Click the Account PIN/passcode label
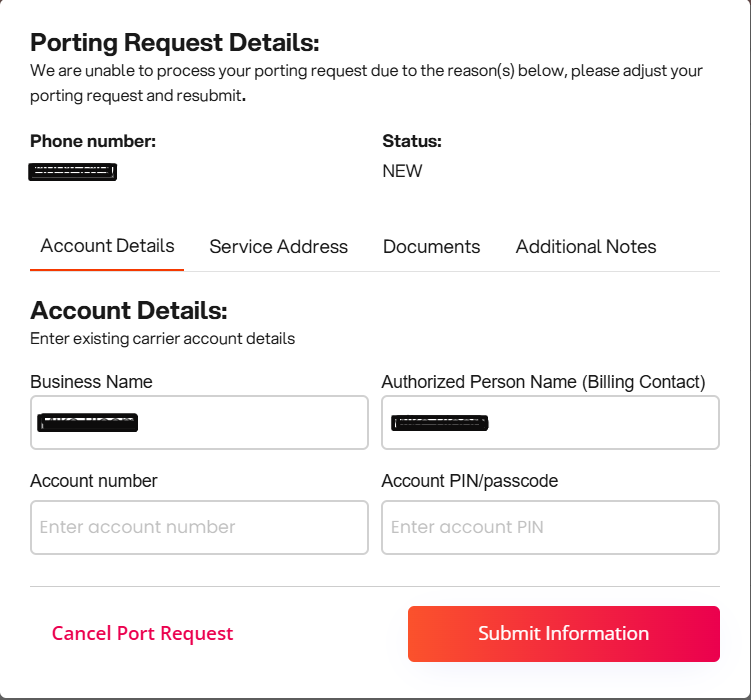The width and height of the screenshot is (751, 700). point(469,481)
